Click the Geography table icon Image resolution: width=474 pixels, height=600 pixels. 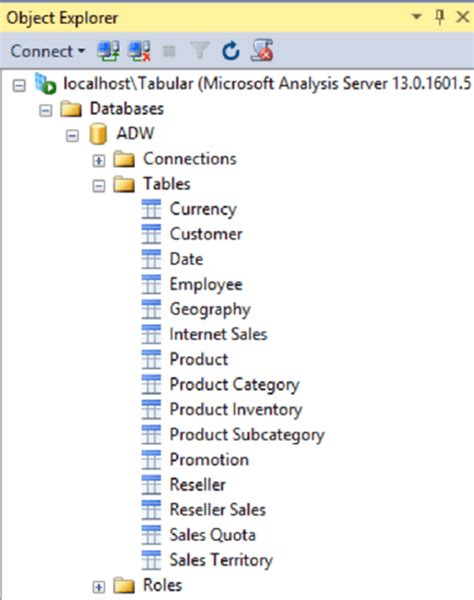(x=151, y=309)
